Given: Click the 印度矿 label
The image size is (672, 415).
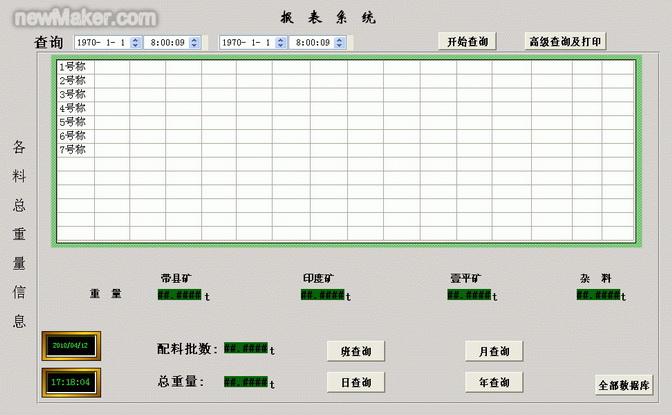Looking at the screenshot, I should (x=318, y=279).
